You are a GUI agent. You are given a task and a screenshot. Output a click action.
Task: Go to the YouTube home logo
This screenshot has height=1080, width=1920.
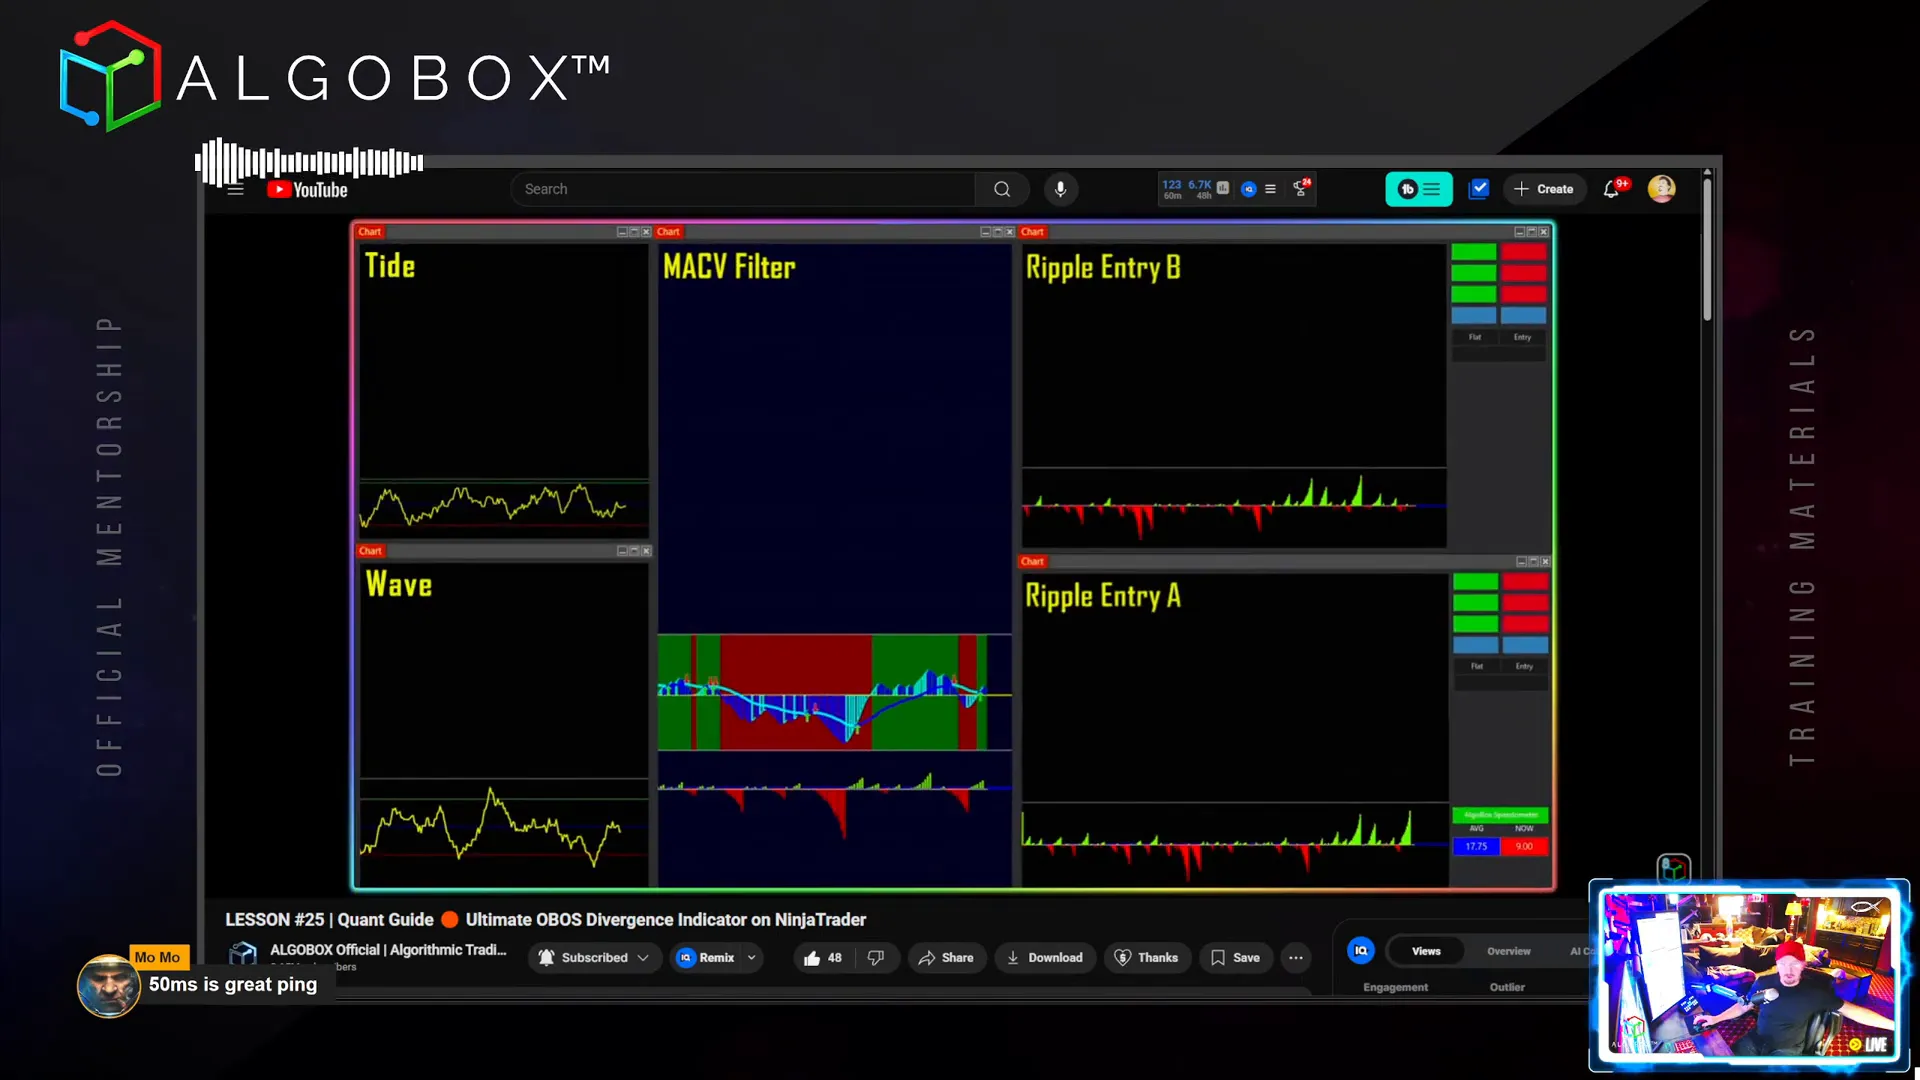point(307,190)
